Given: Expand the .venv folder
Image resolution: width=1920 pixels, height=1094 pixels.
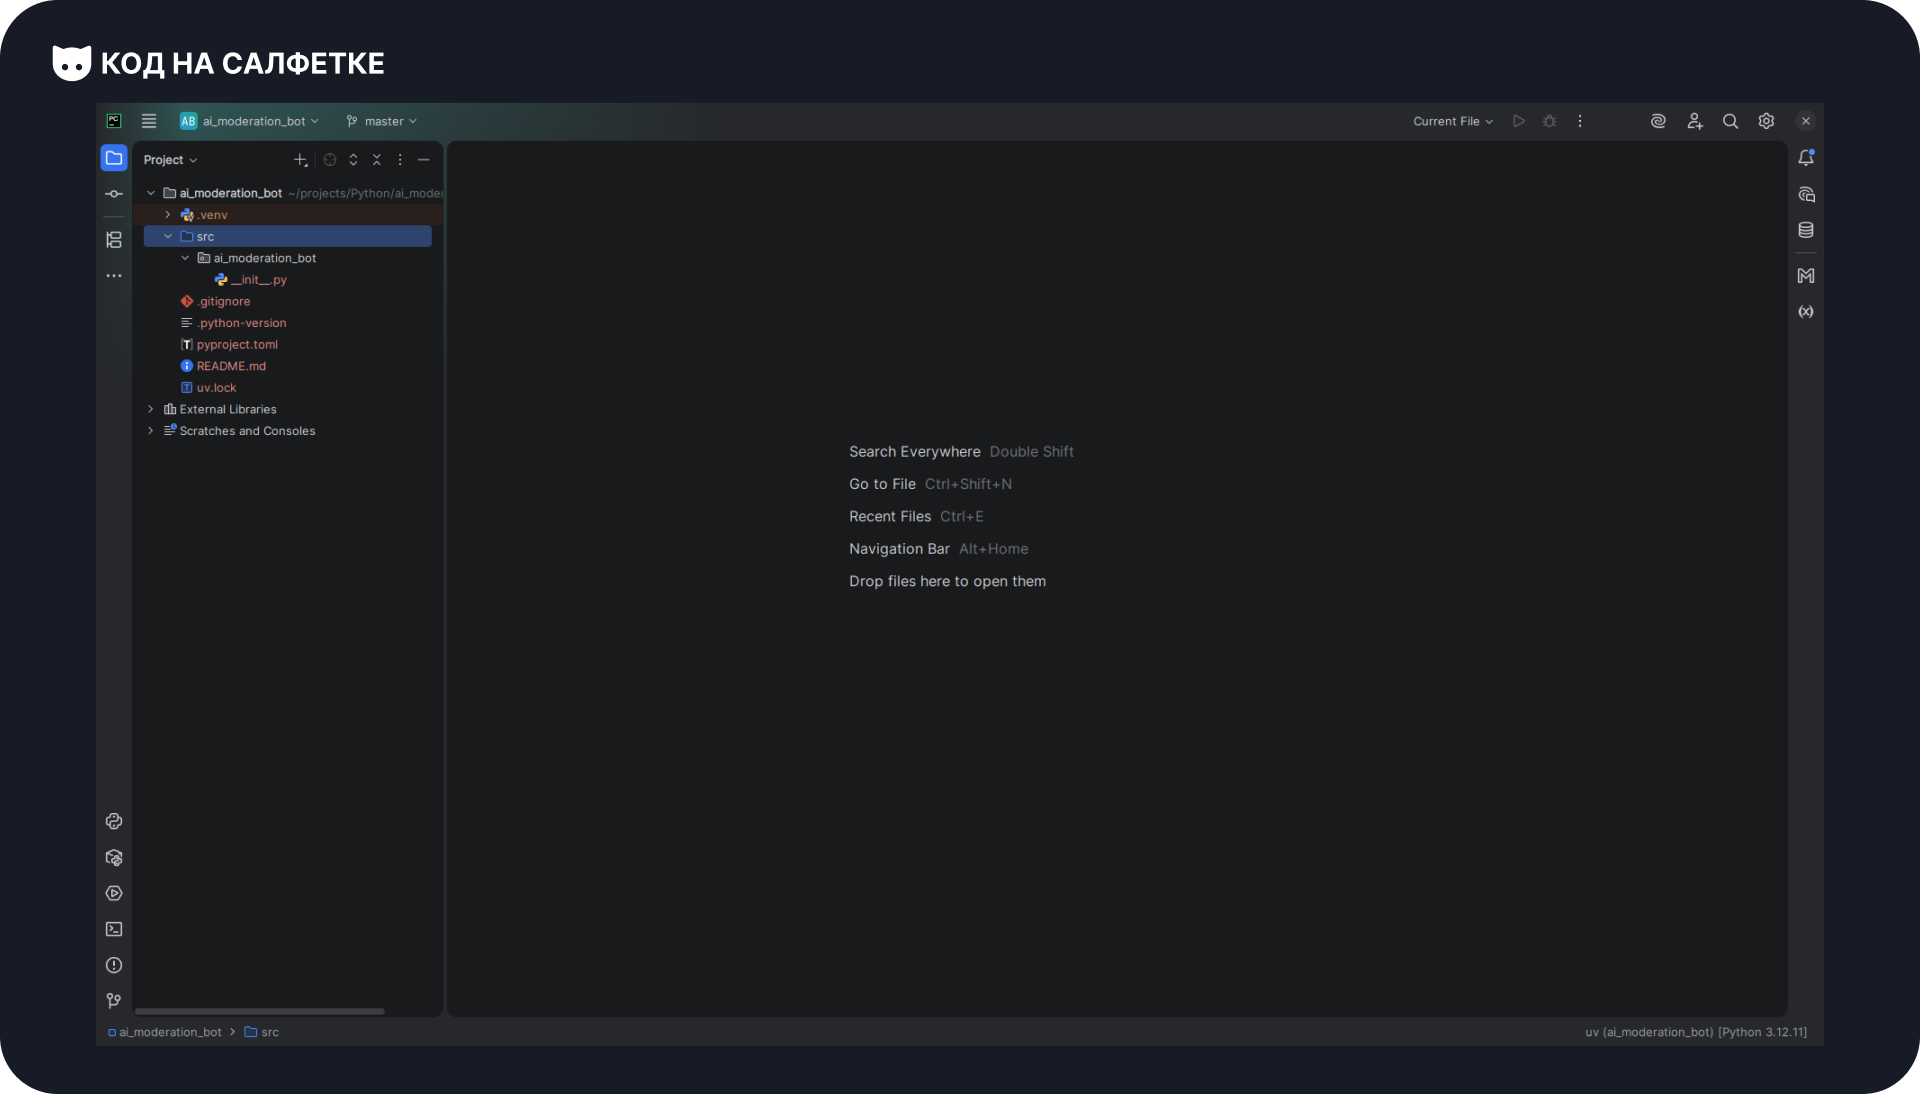Looking at the screenshot, I should 168,215.
